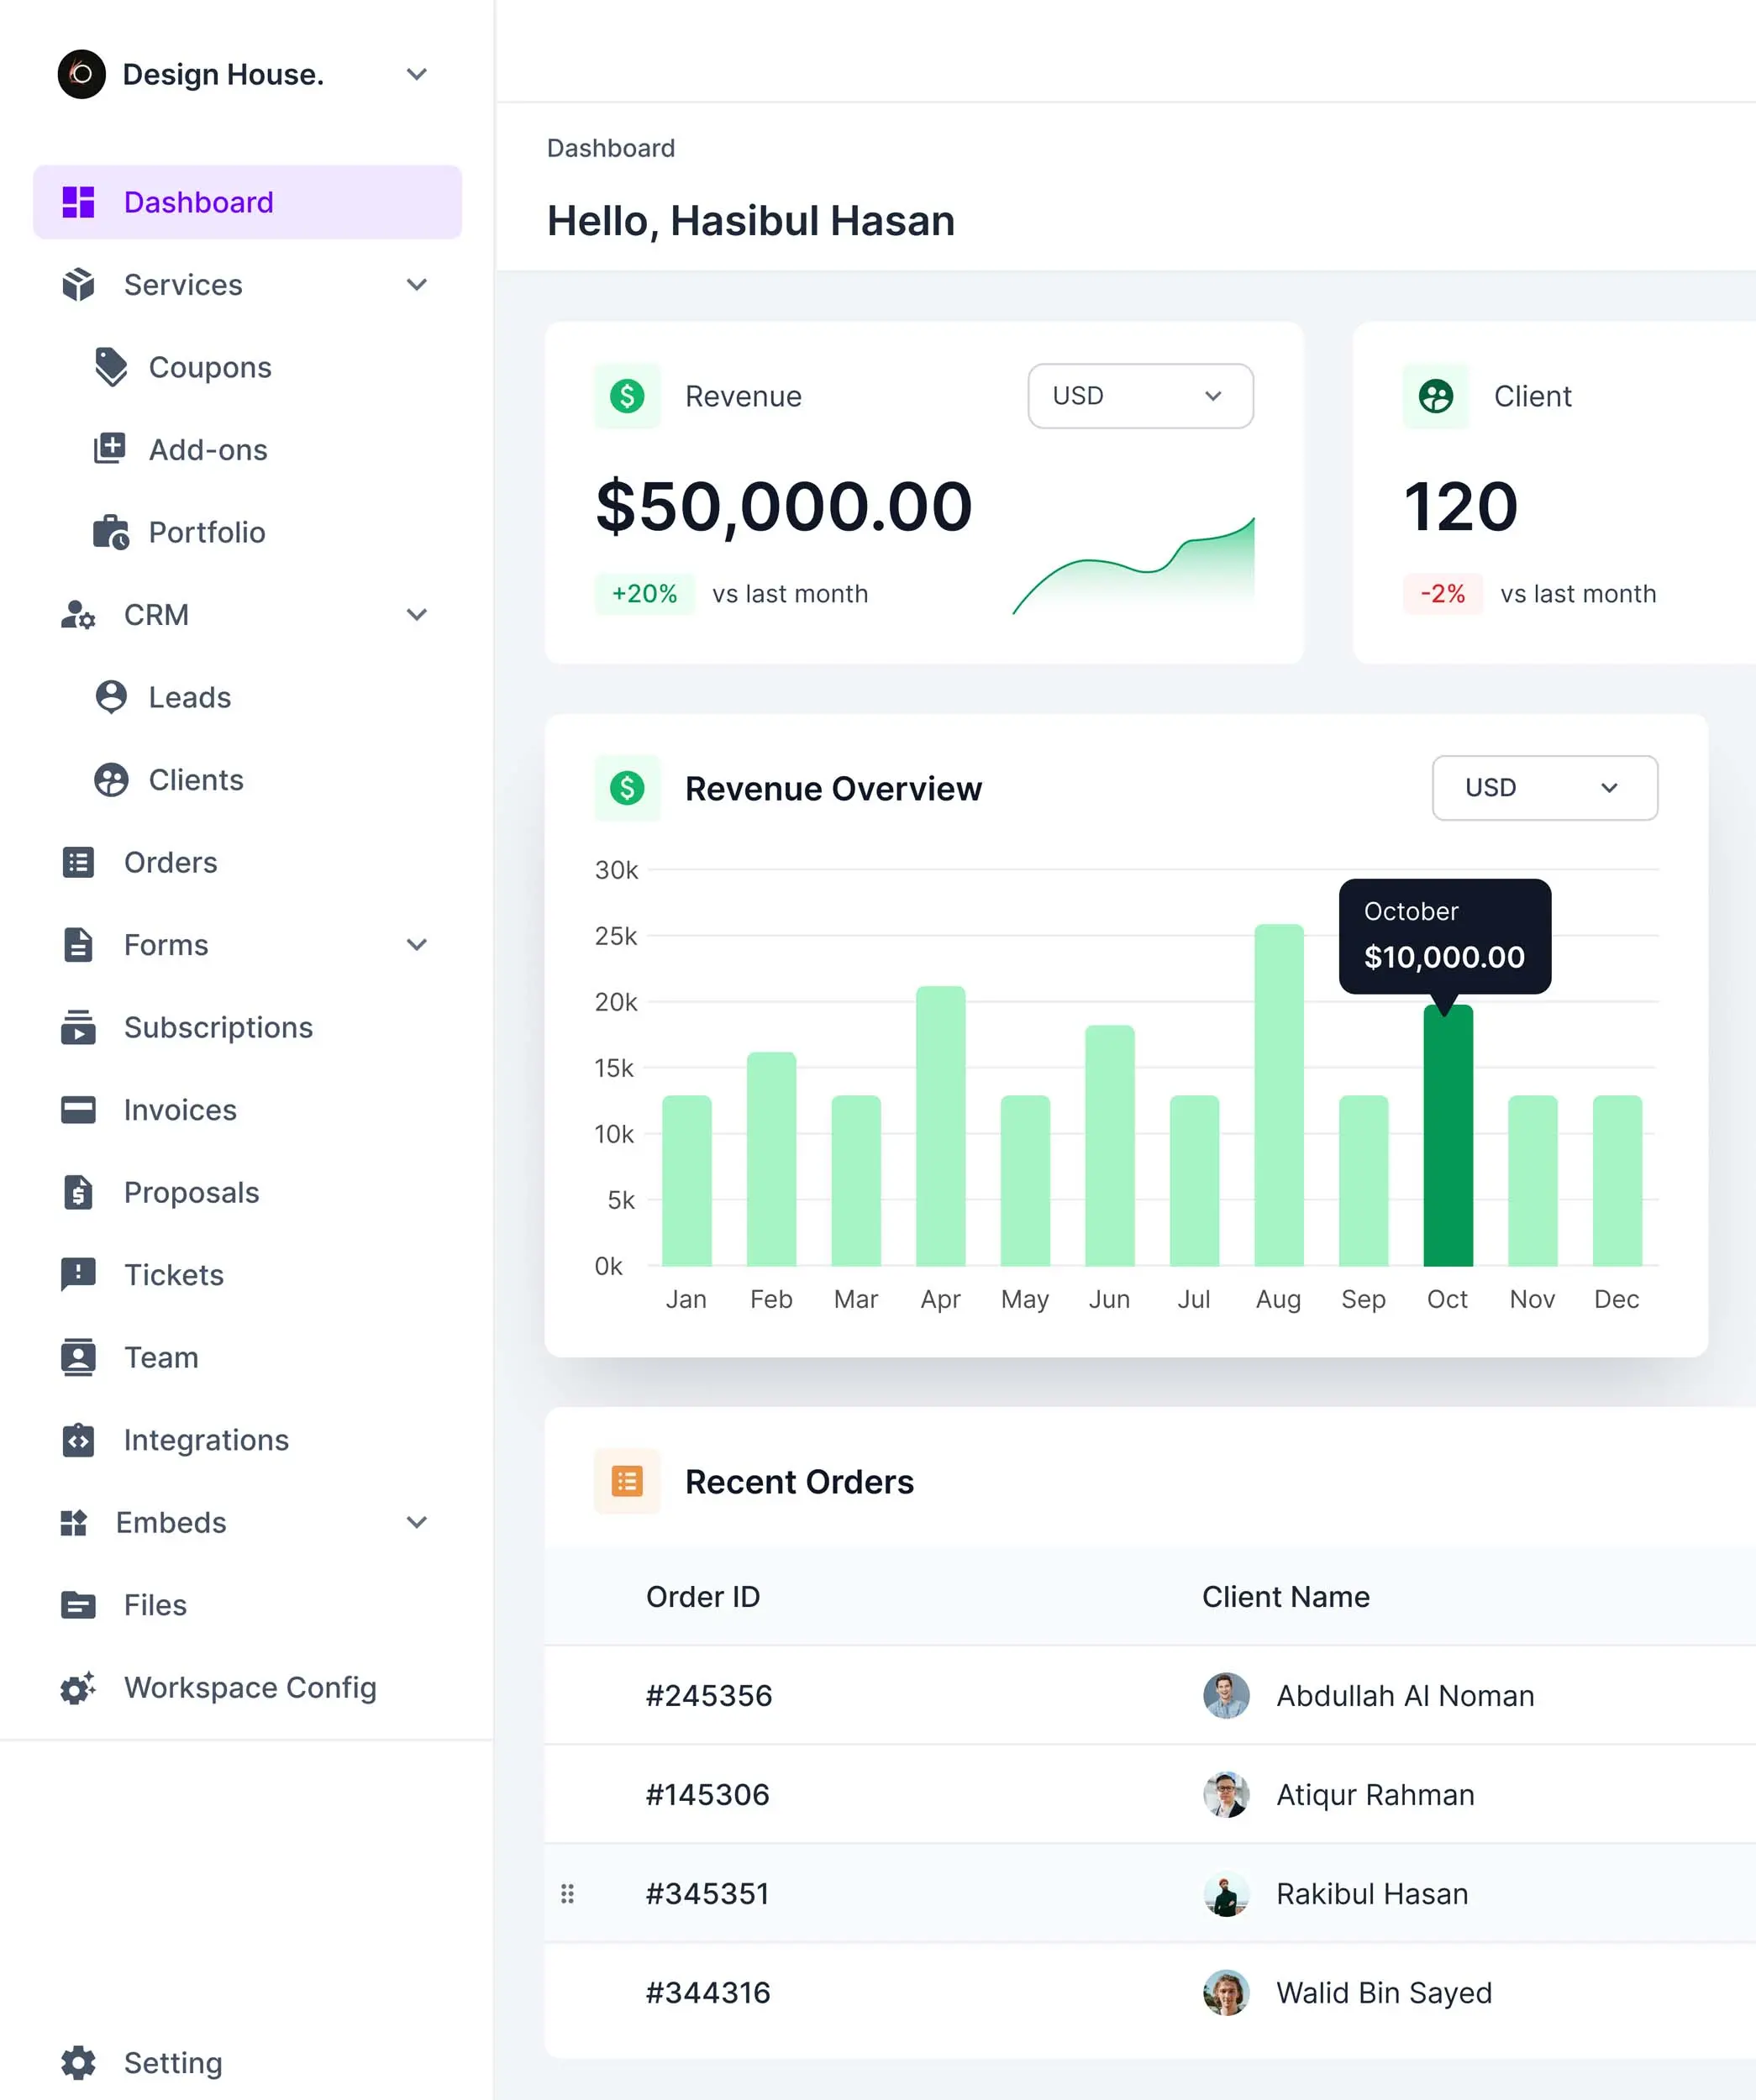Open the USD currency dropdown in Revenue Overview

coord(1544,788)
